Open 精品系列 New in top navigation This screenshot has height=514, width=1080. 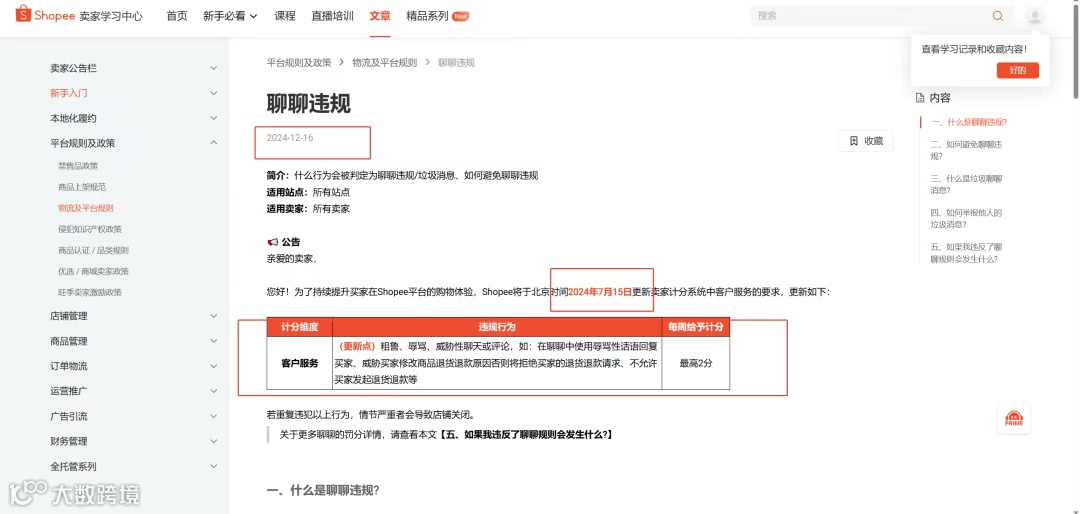pos(437,16)
